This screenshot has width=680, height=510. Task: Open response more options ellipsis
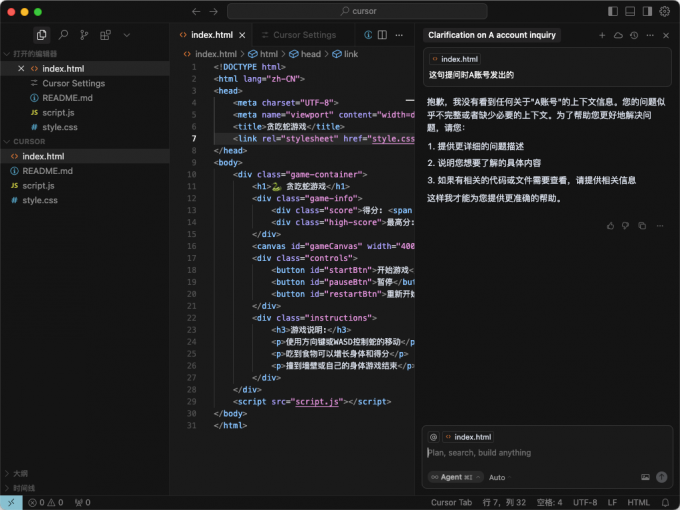pyautogui.click(x=660, y=226)
